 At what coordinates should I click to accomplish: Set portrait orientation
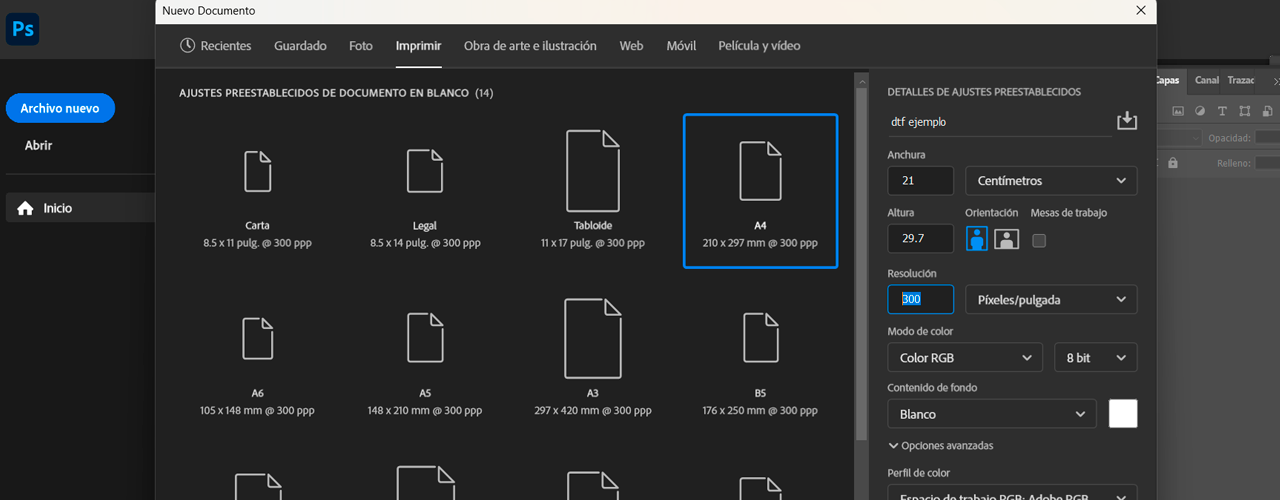(977, 239)
